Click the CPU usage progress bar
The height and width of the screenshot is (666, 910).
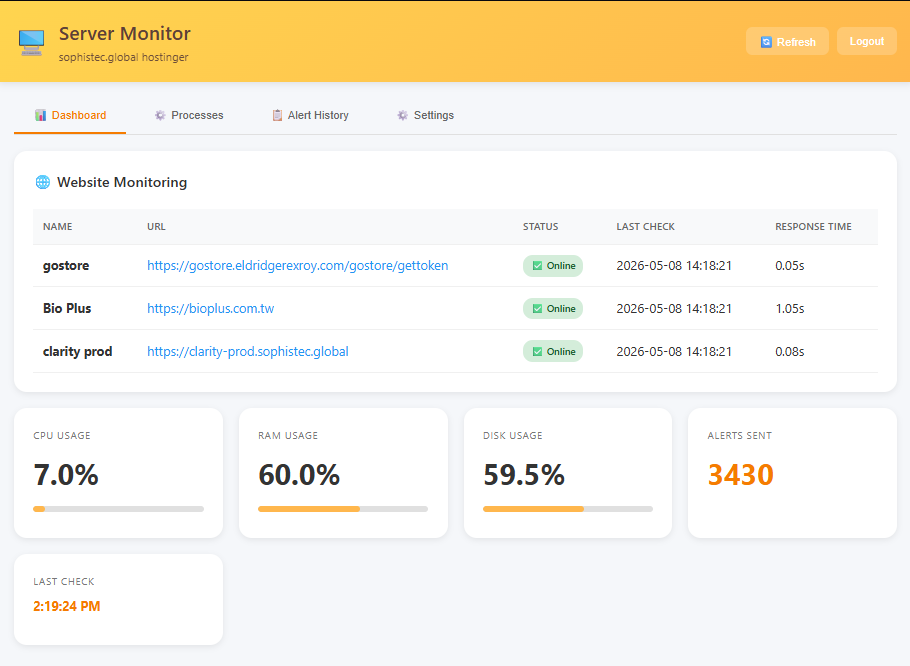(x=118, y=509)
